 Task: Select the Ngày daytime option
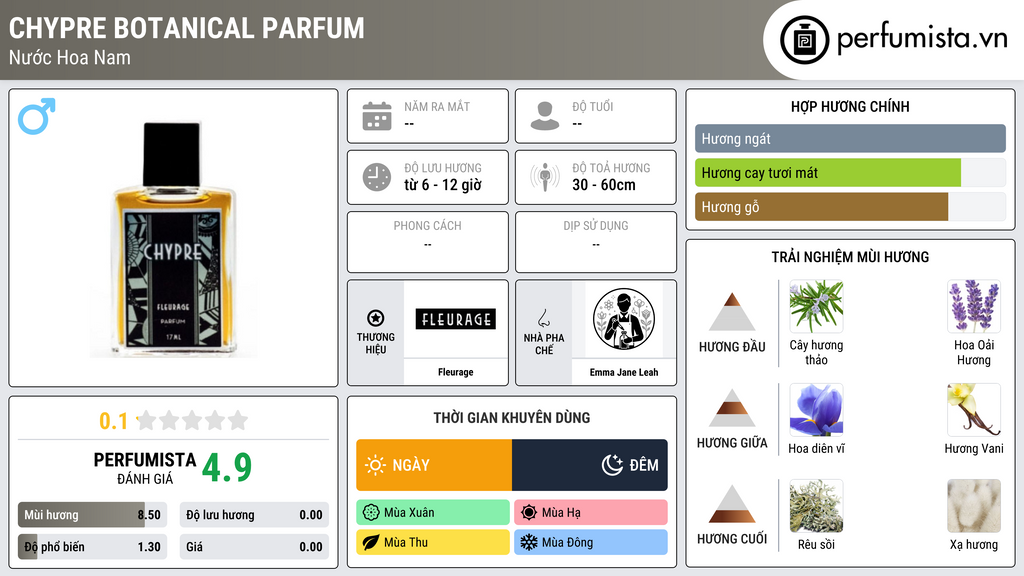(434, 465)
